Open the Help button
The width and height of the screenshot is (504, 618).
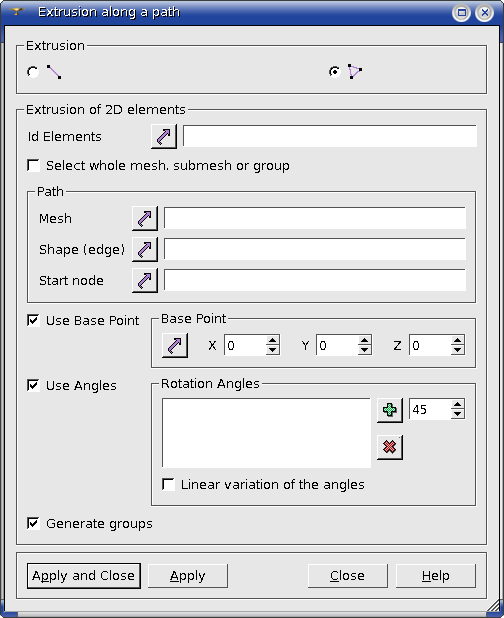435,576
